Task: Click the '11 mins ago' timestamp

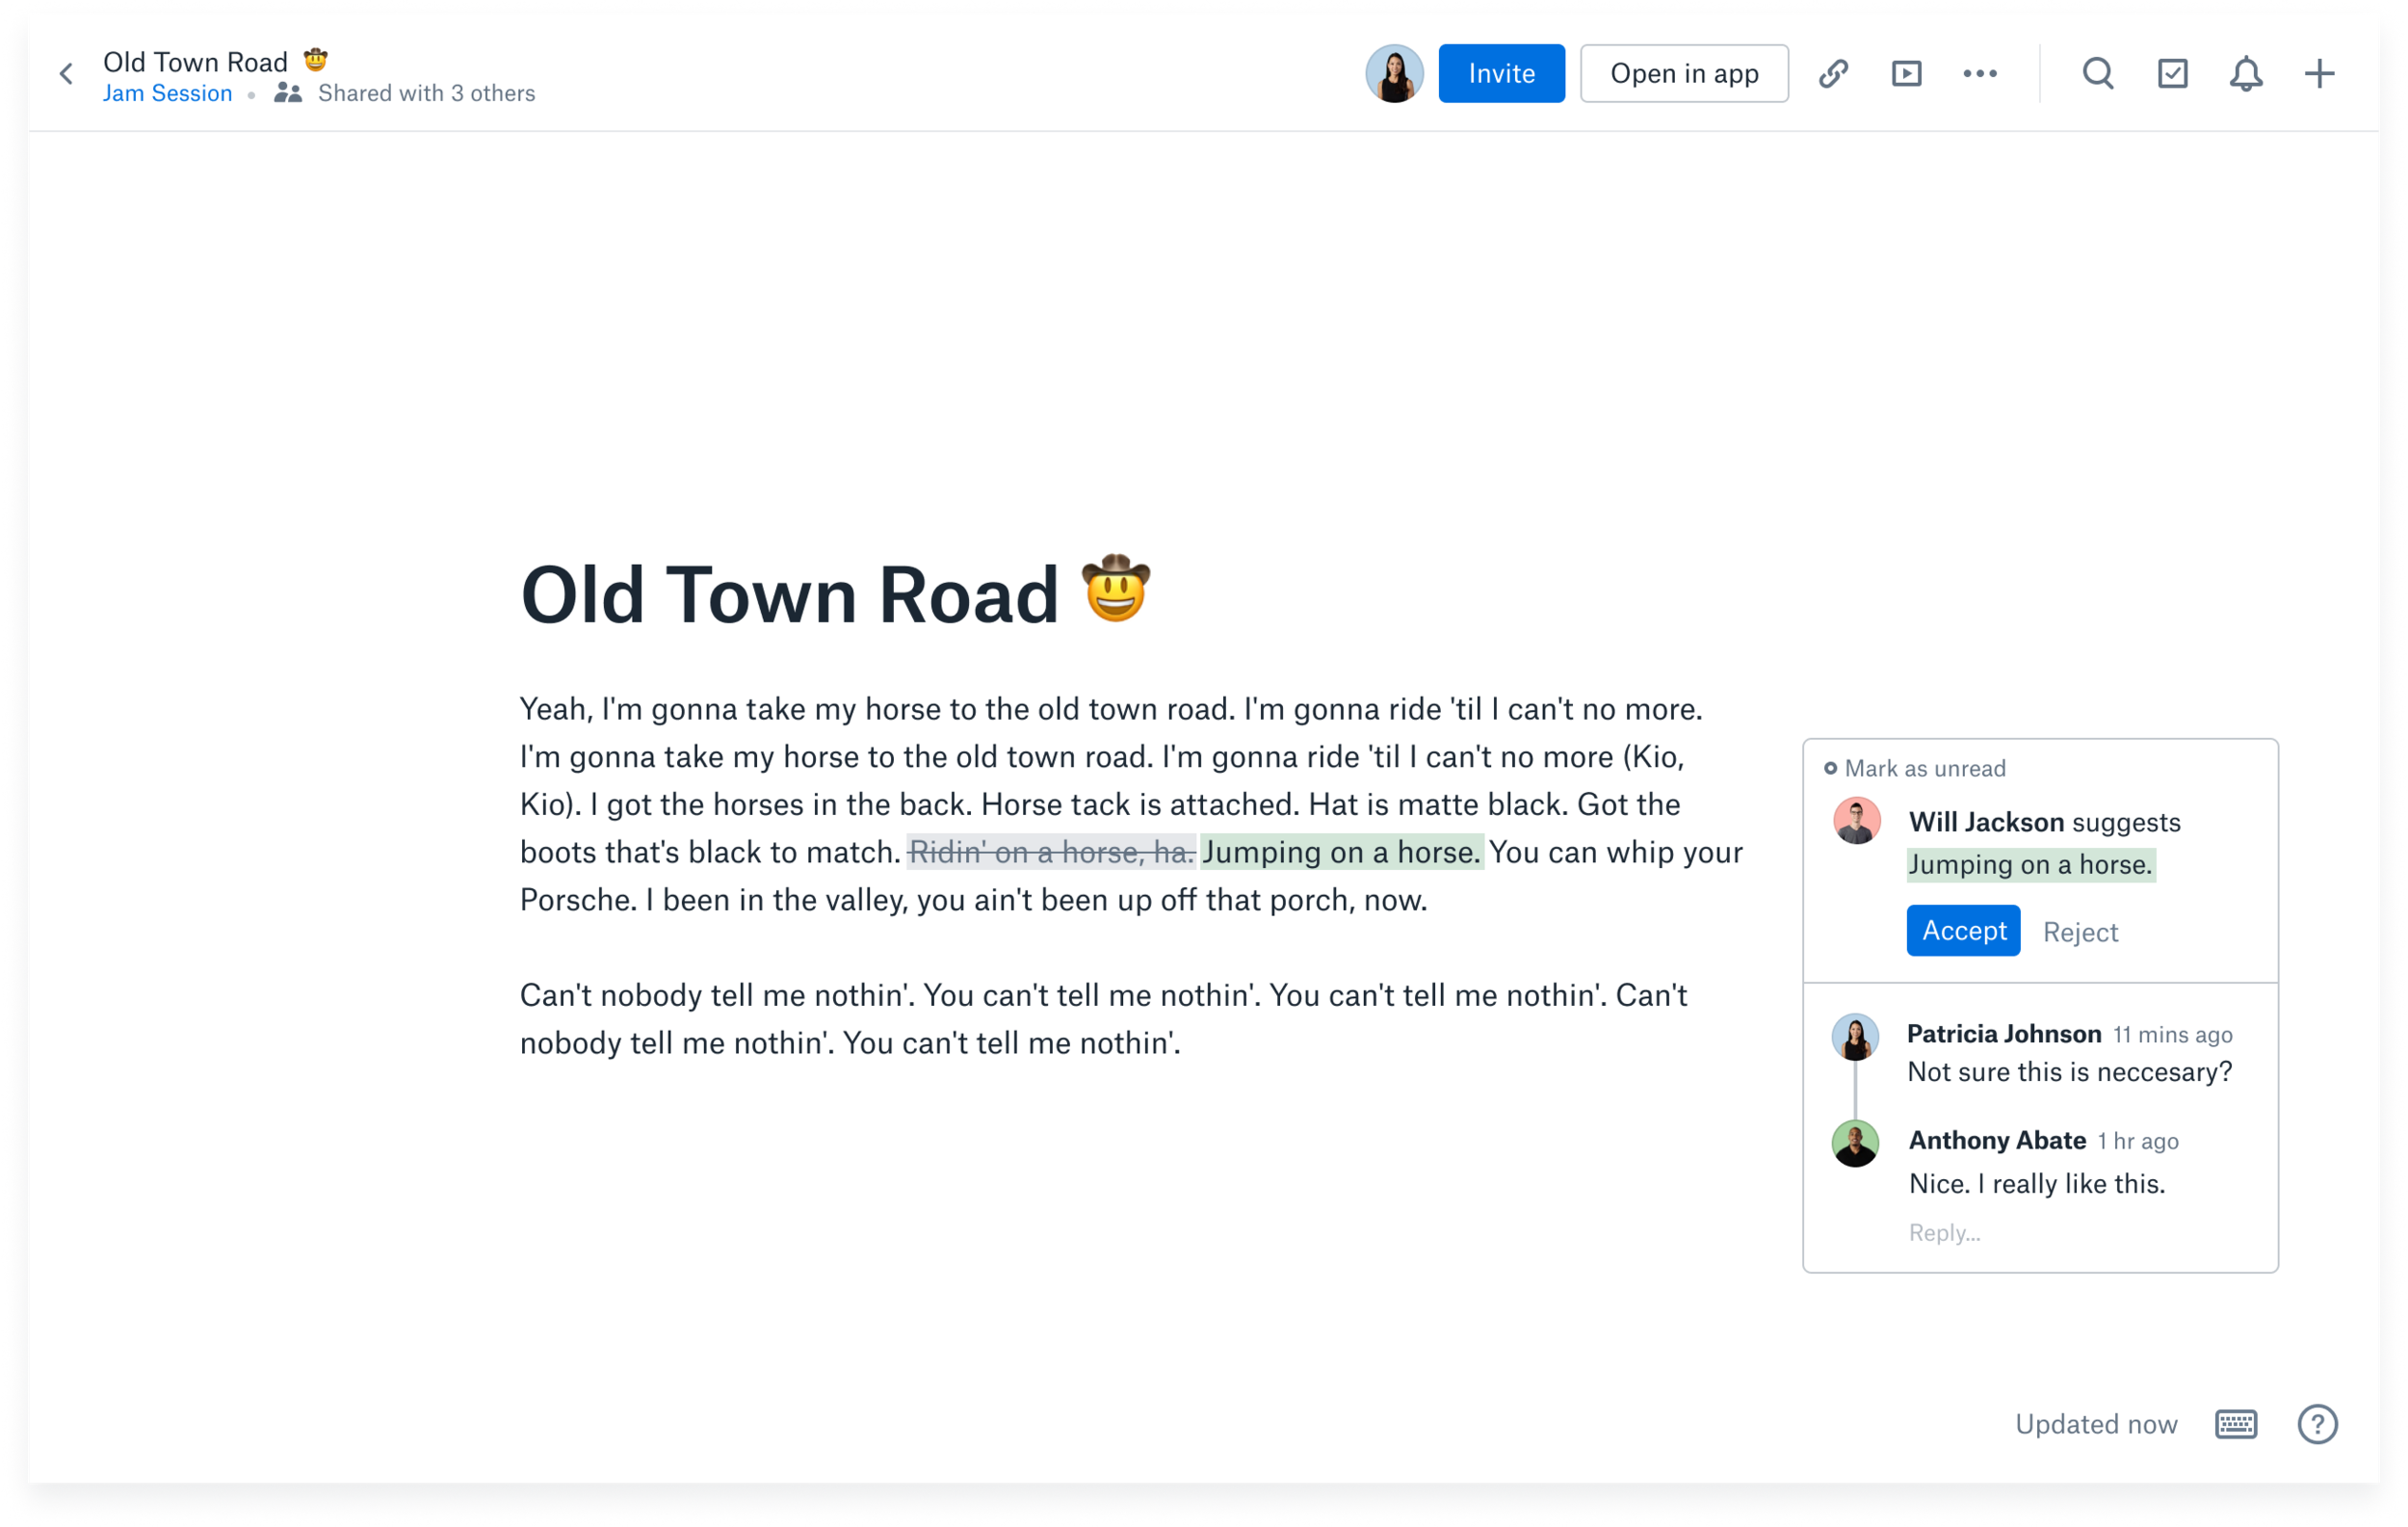Action: click(2172, 1035)
